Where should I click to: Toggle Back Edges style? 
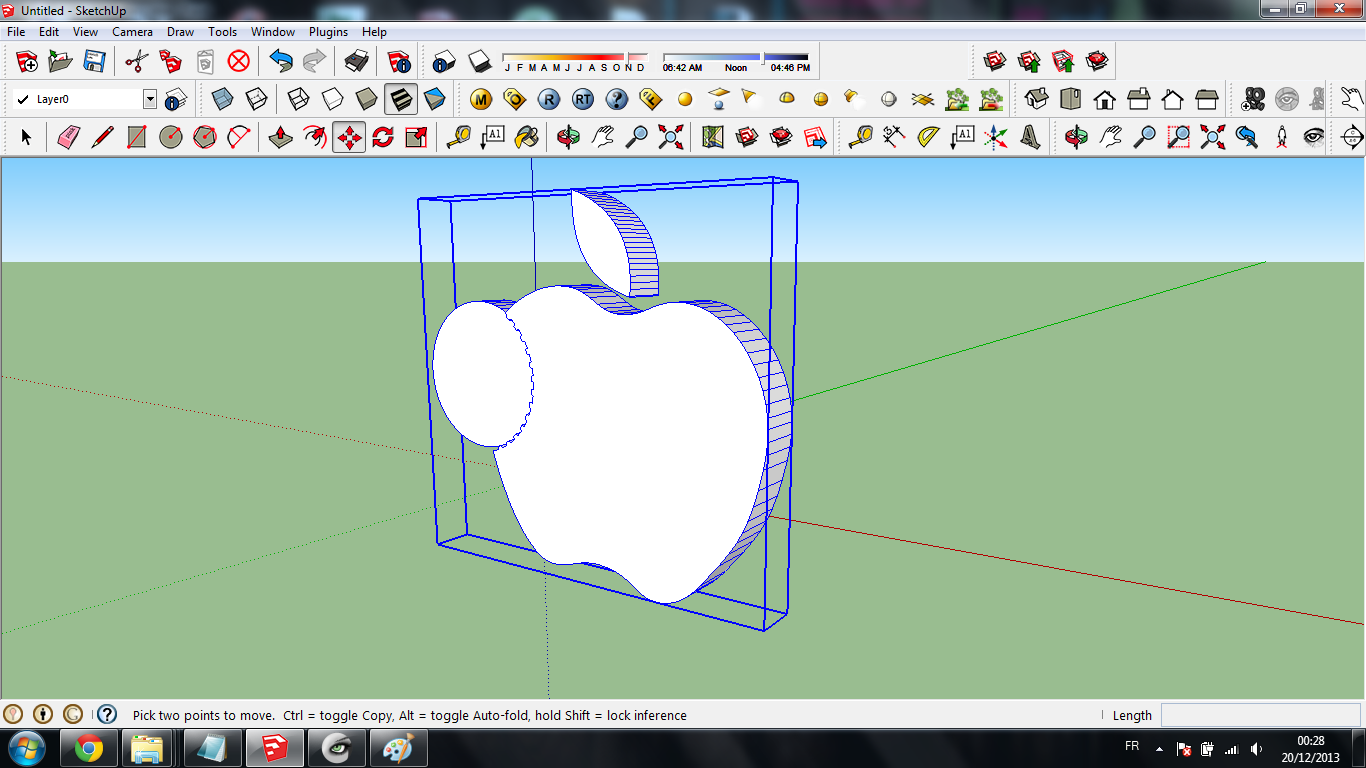[x=256, y=99]
